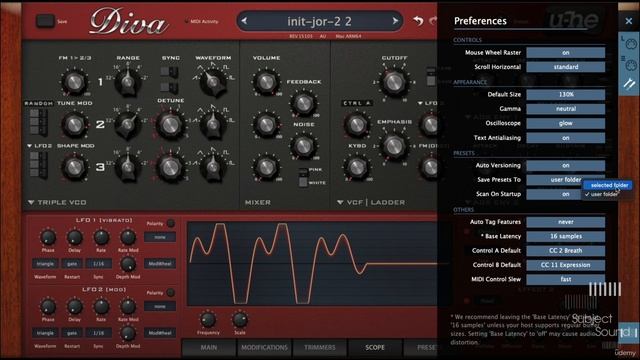Toggle the pink/white noise switch

pyautogui.click(x=303, y=177)
